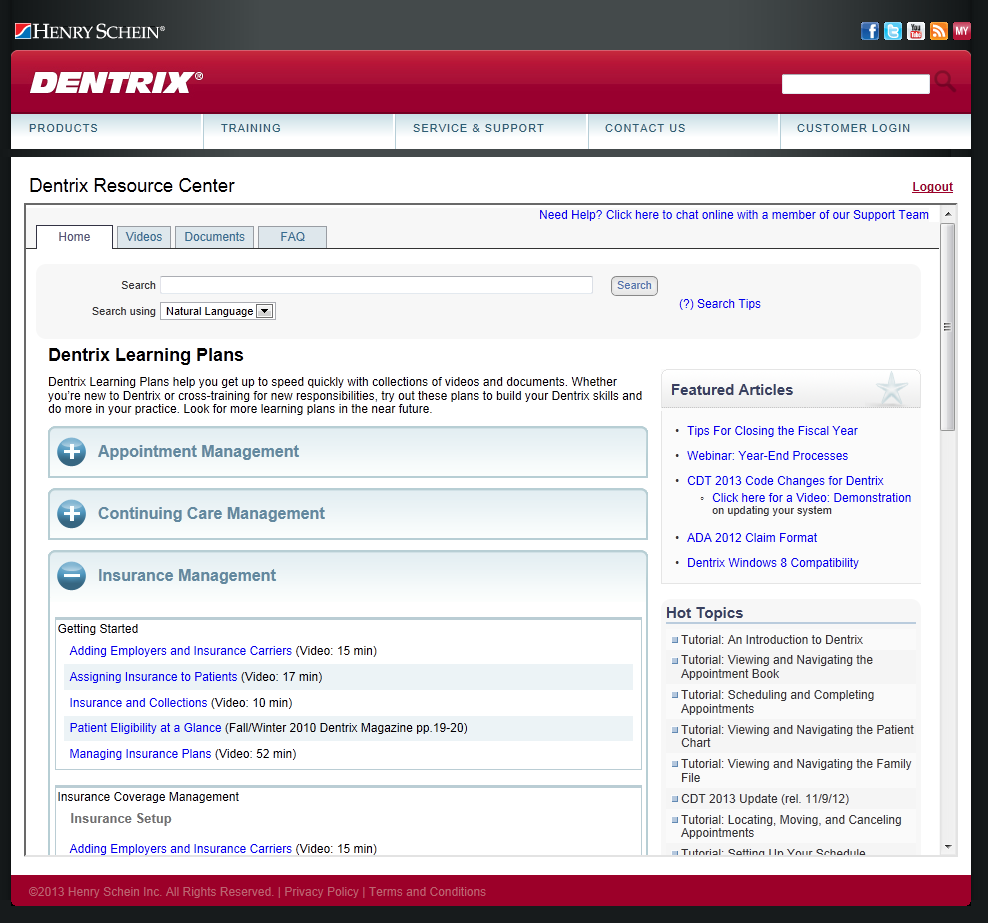Open the Terms and Conditions footer link
This screenshot has height=923, width=988.
(427, 891)
